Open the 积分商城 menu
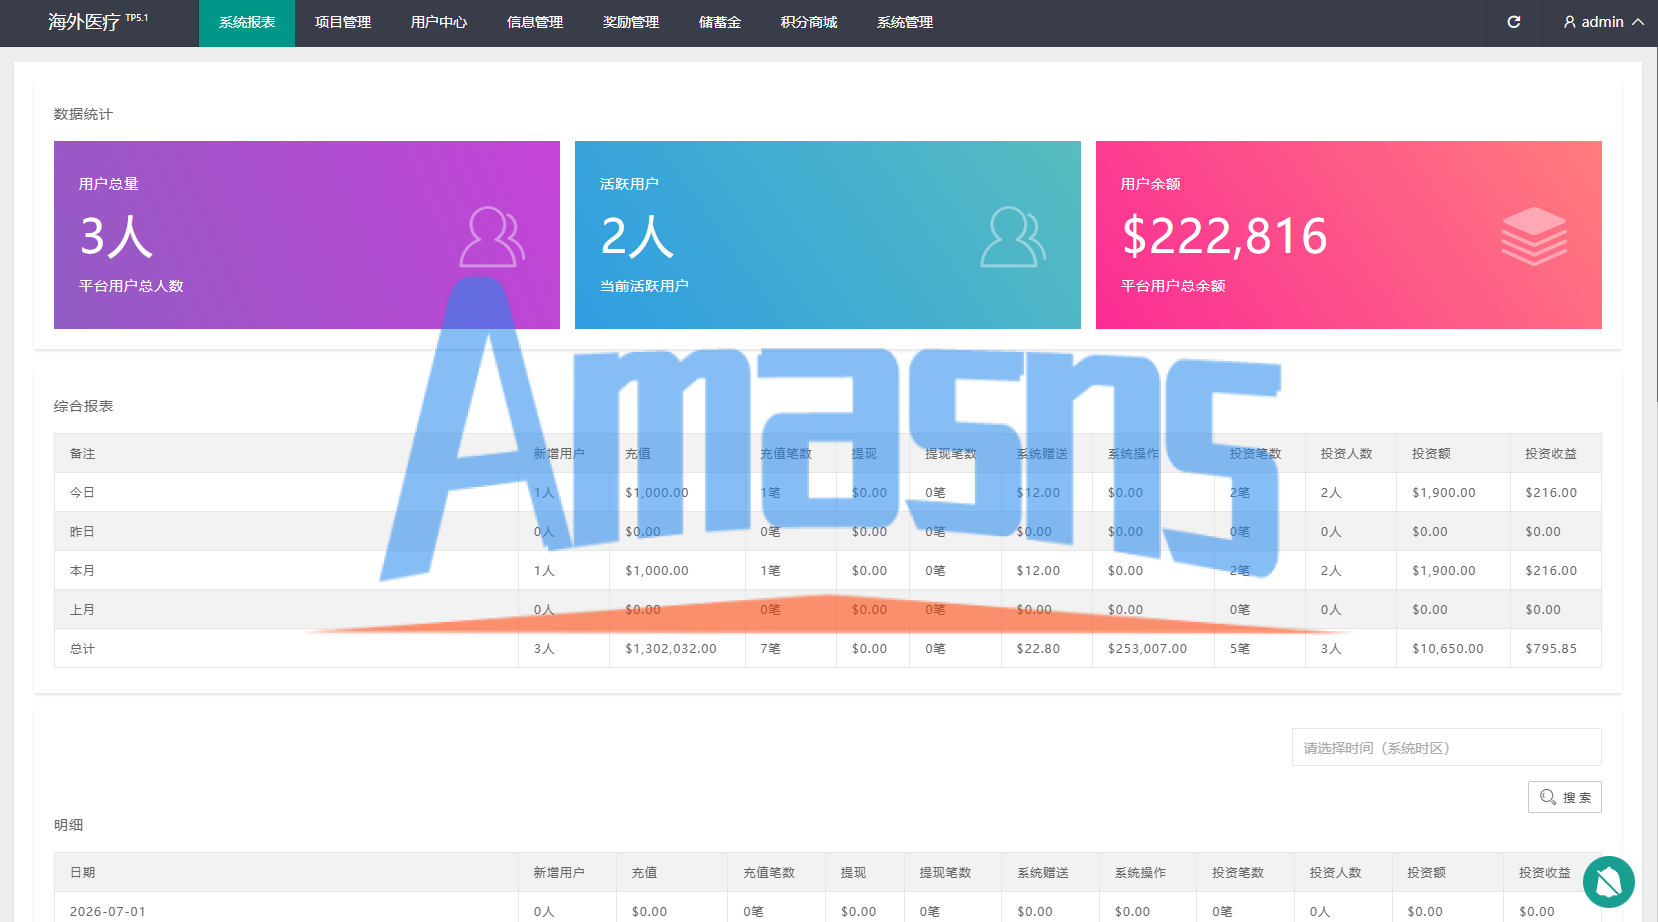 pyautogui.click(x=809, y=23)
